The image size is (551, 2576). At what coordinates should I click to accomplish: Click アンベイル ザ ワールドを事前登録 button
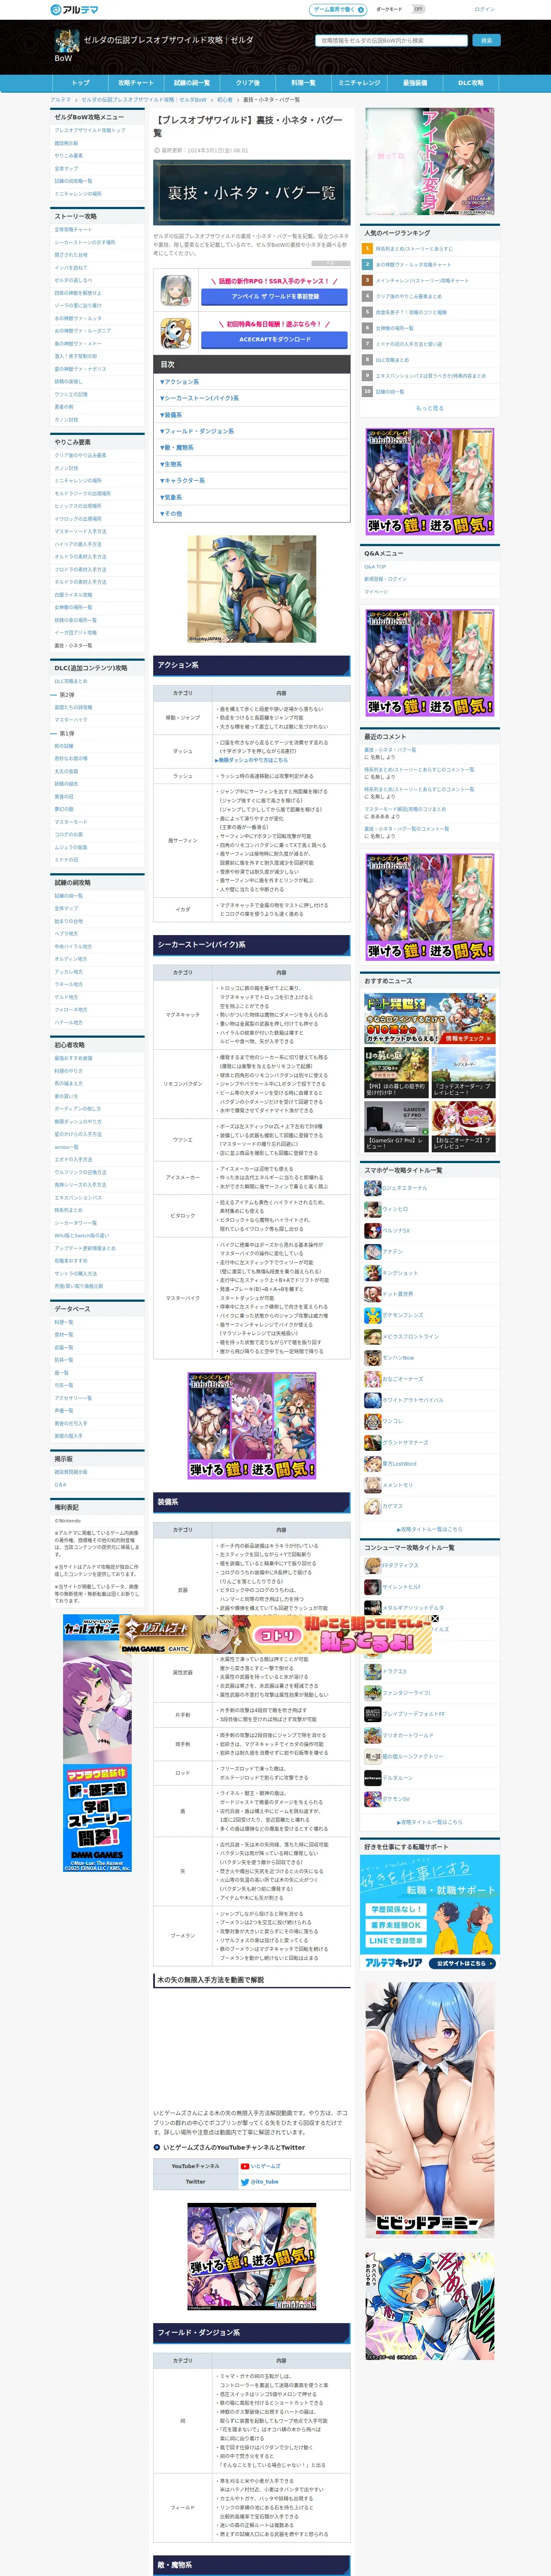point(274,297)
